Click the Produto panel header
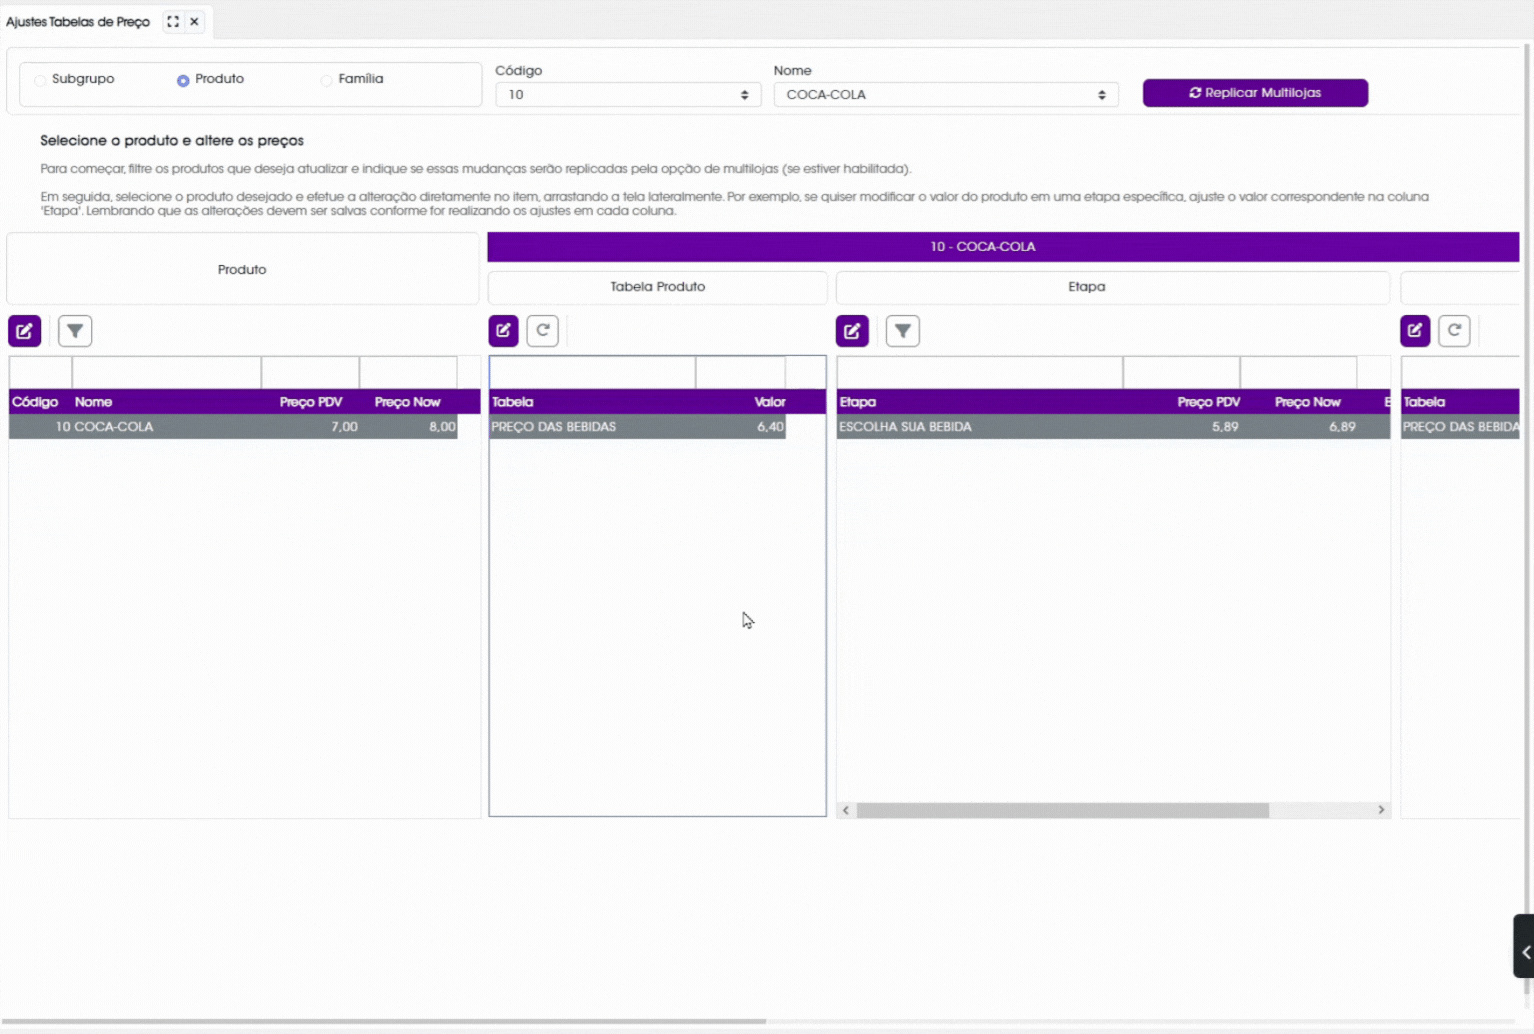The width and height of the screenshot is (1534, 1034). [x=243, y=269]
